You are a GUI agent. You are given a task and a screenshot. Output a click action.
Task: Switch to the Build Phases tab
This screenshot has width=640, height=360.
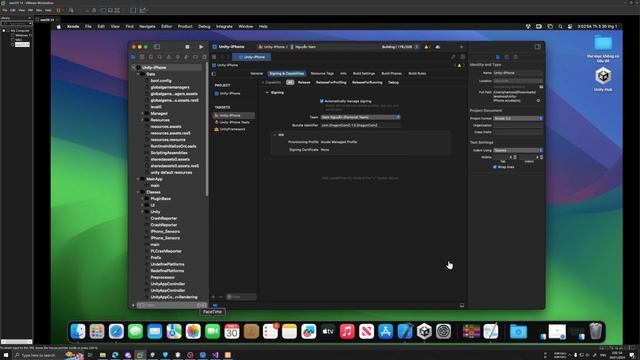tap(391, 73)
